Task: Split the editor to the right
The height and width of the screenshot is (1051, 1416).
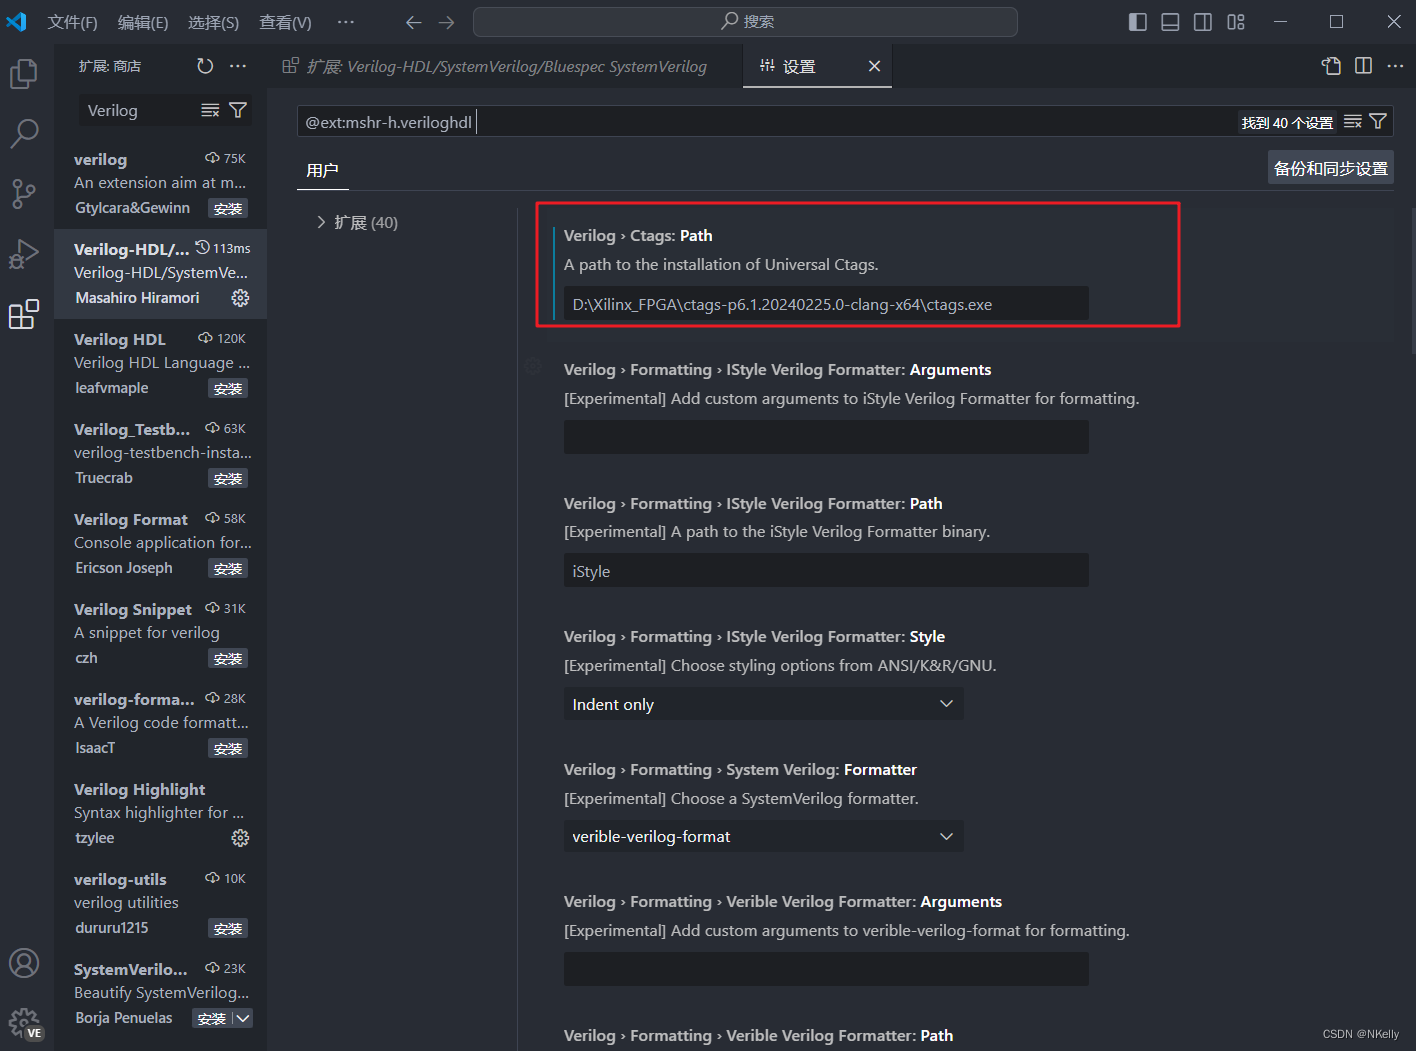Action: (x=1363, y=66)
